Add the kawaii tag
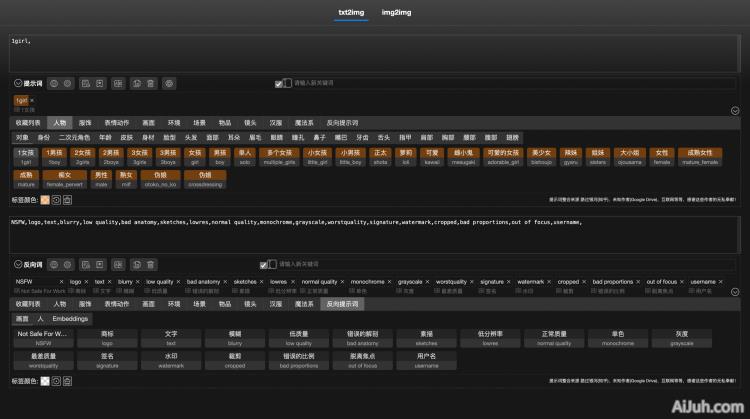The height and width of the screenshot is (419, 750). [x=432, y=157]
